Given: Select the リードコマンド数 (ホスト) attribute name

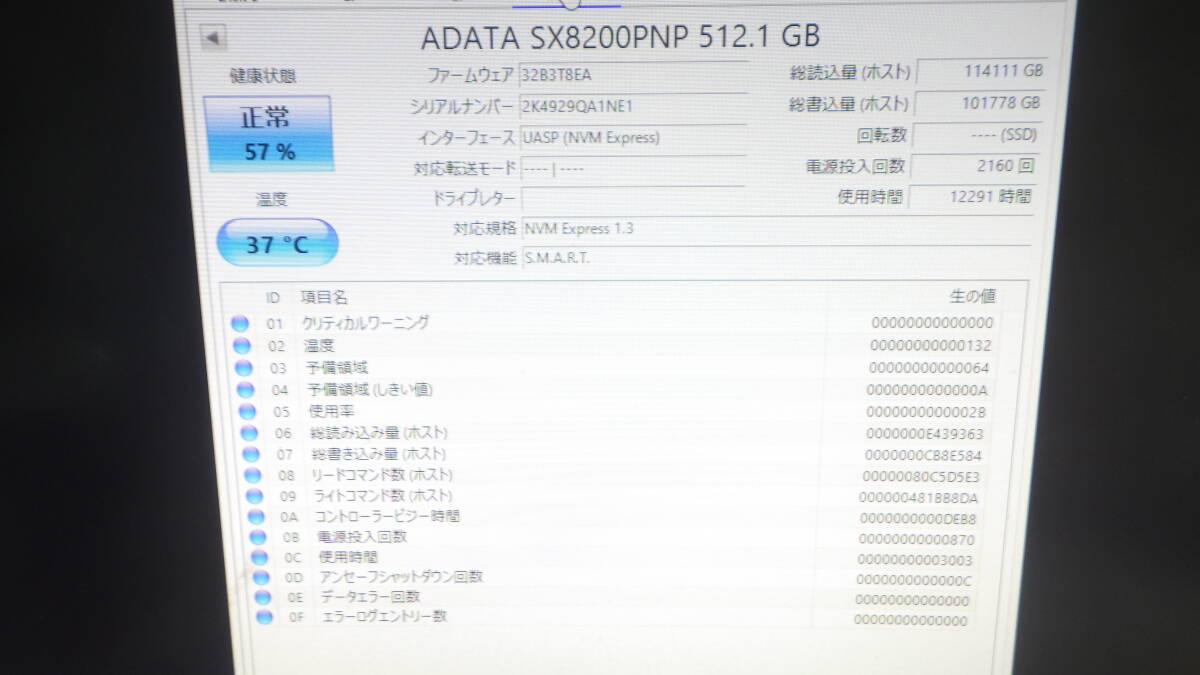Looking at the screenshot, I should [382, 475].
